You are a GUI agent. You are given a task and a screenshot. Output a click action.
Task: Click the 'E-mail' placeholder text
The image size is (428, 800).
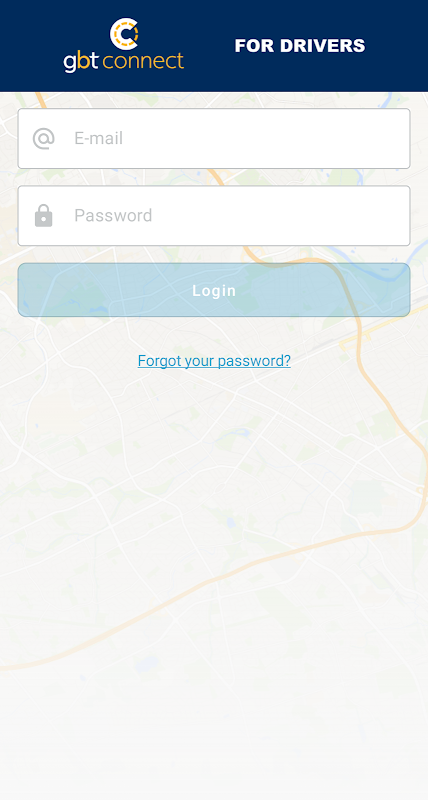pyautogui.click(x=98, y=138)
